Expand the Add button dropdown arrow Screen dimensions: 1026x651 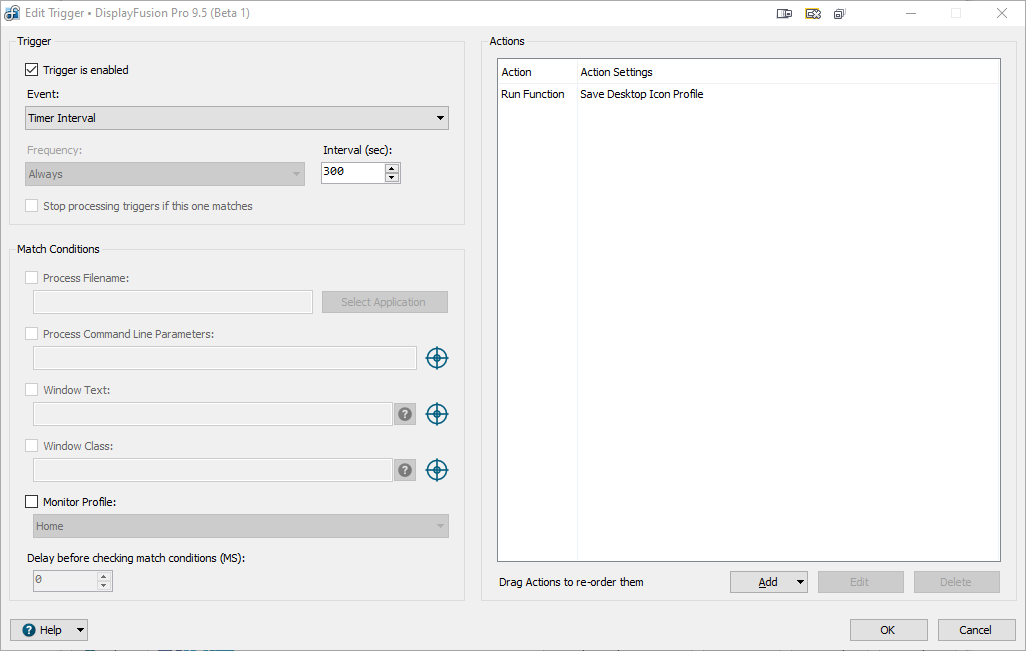[x=800, y=582]
